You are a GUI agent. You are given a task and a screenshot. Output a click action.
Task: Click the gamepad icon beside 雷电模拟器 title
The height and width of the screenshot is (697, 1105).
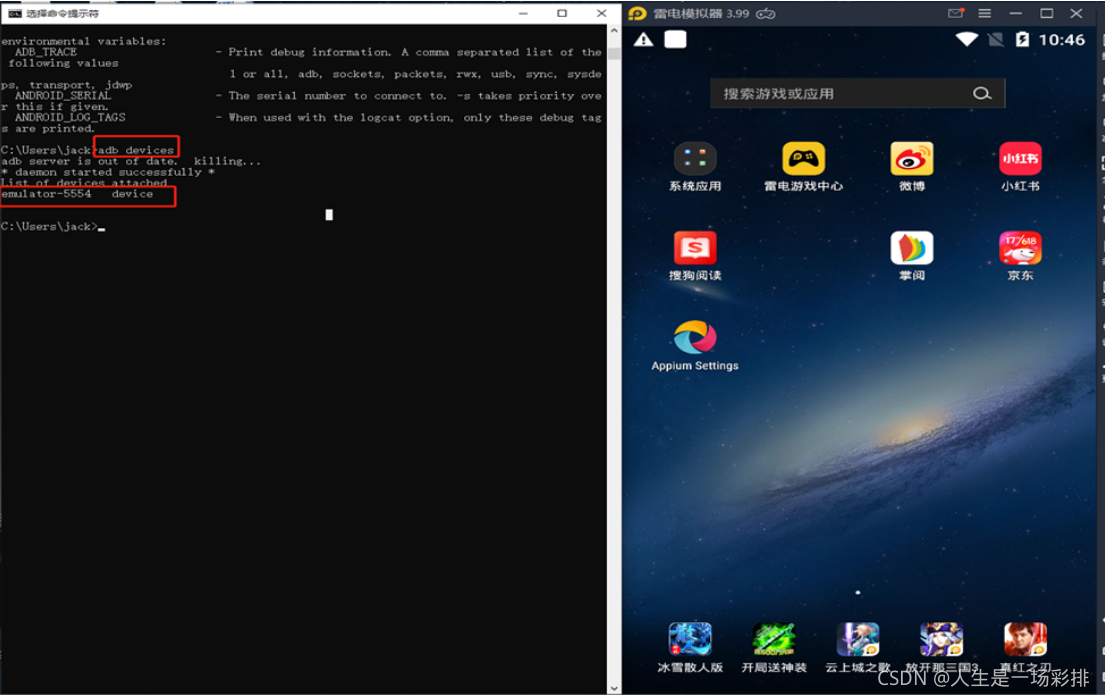(766, 13)
